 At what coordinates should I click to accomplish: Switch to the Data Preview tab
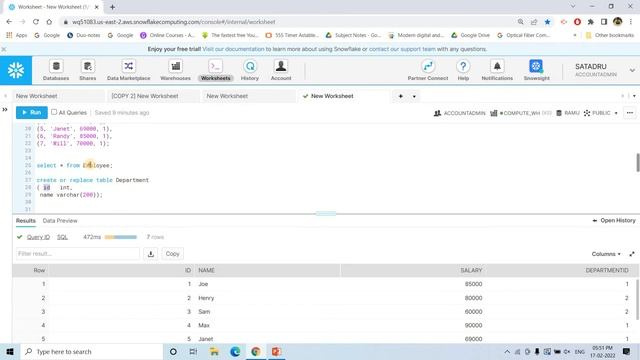pos(60,220)
